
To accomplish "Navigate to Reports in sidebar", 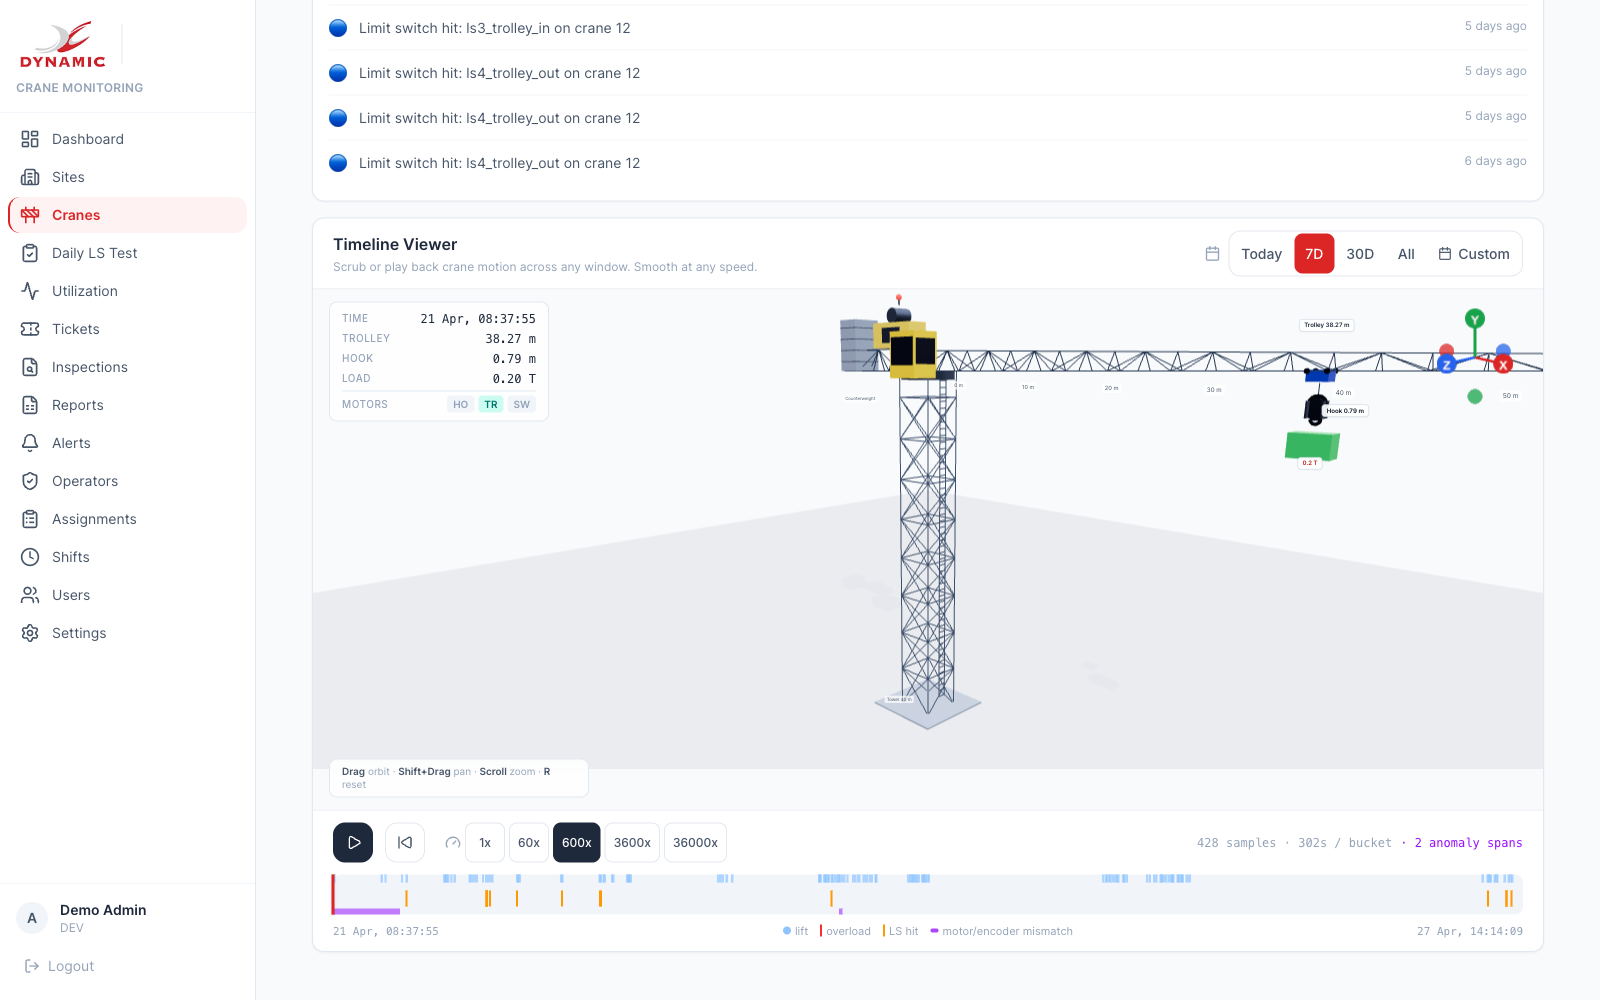I will point(78,405).
